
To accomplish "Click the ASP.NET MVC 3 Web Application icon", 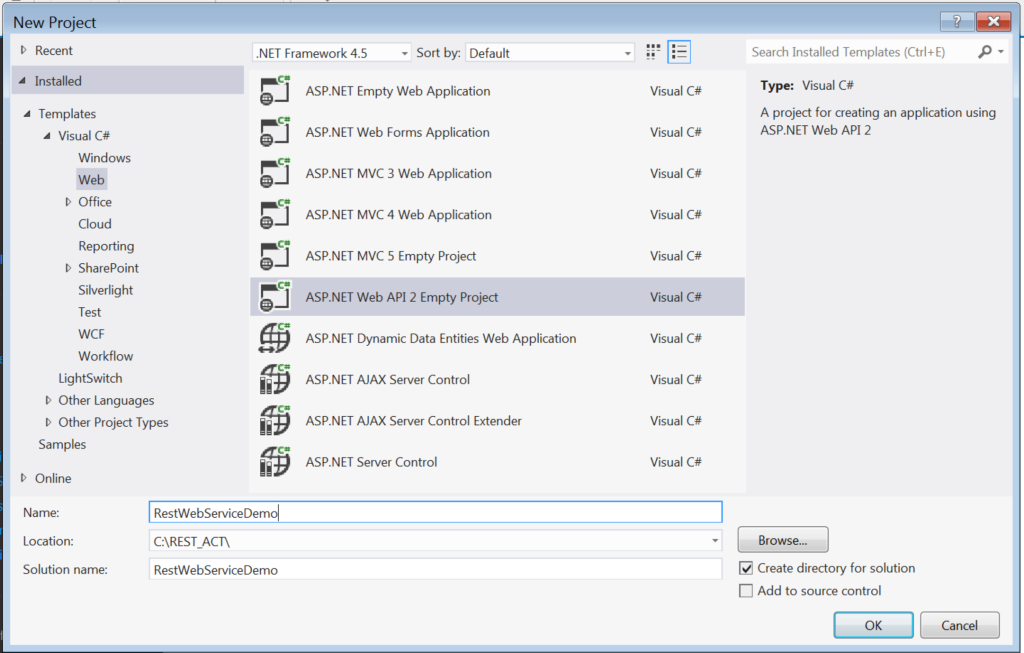I will pos(275,173).
